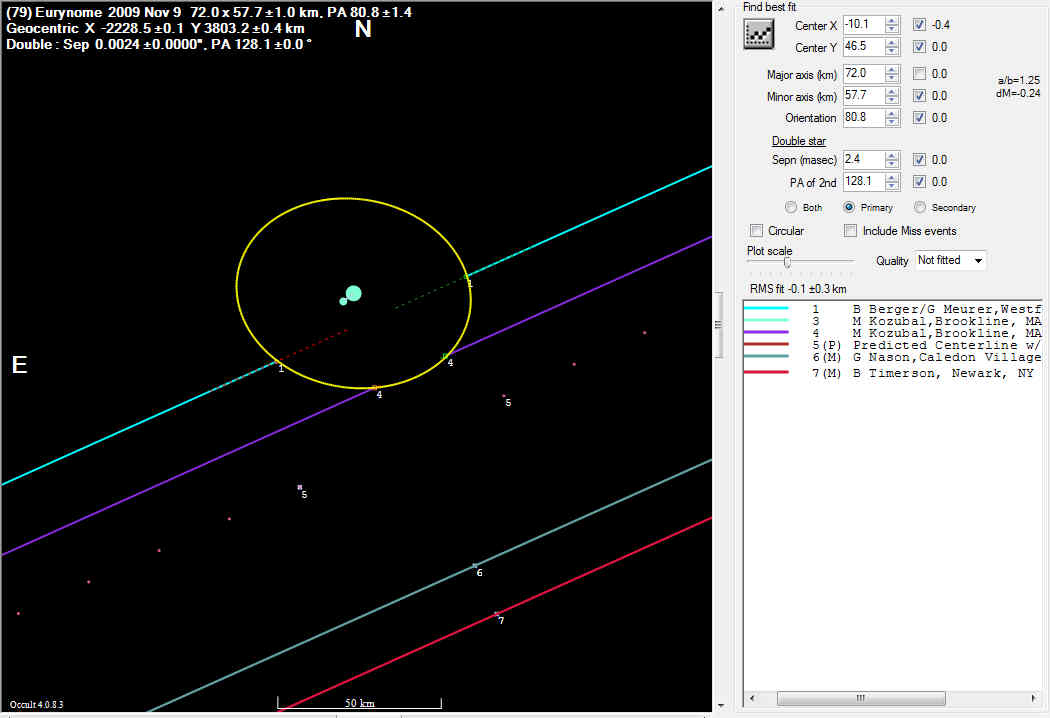Click the Center Y value field
1050x718 pixels.
point(864,47)
